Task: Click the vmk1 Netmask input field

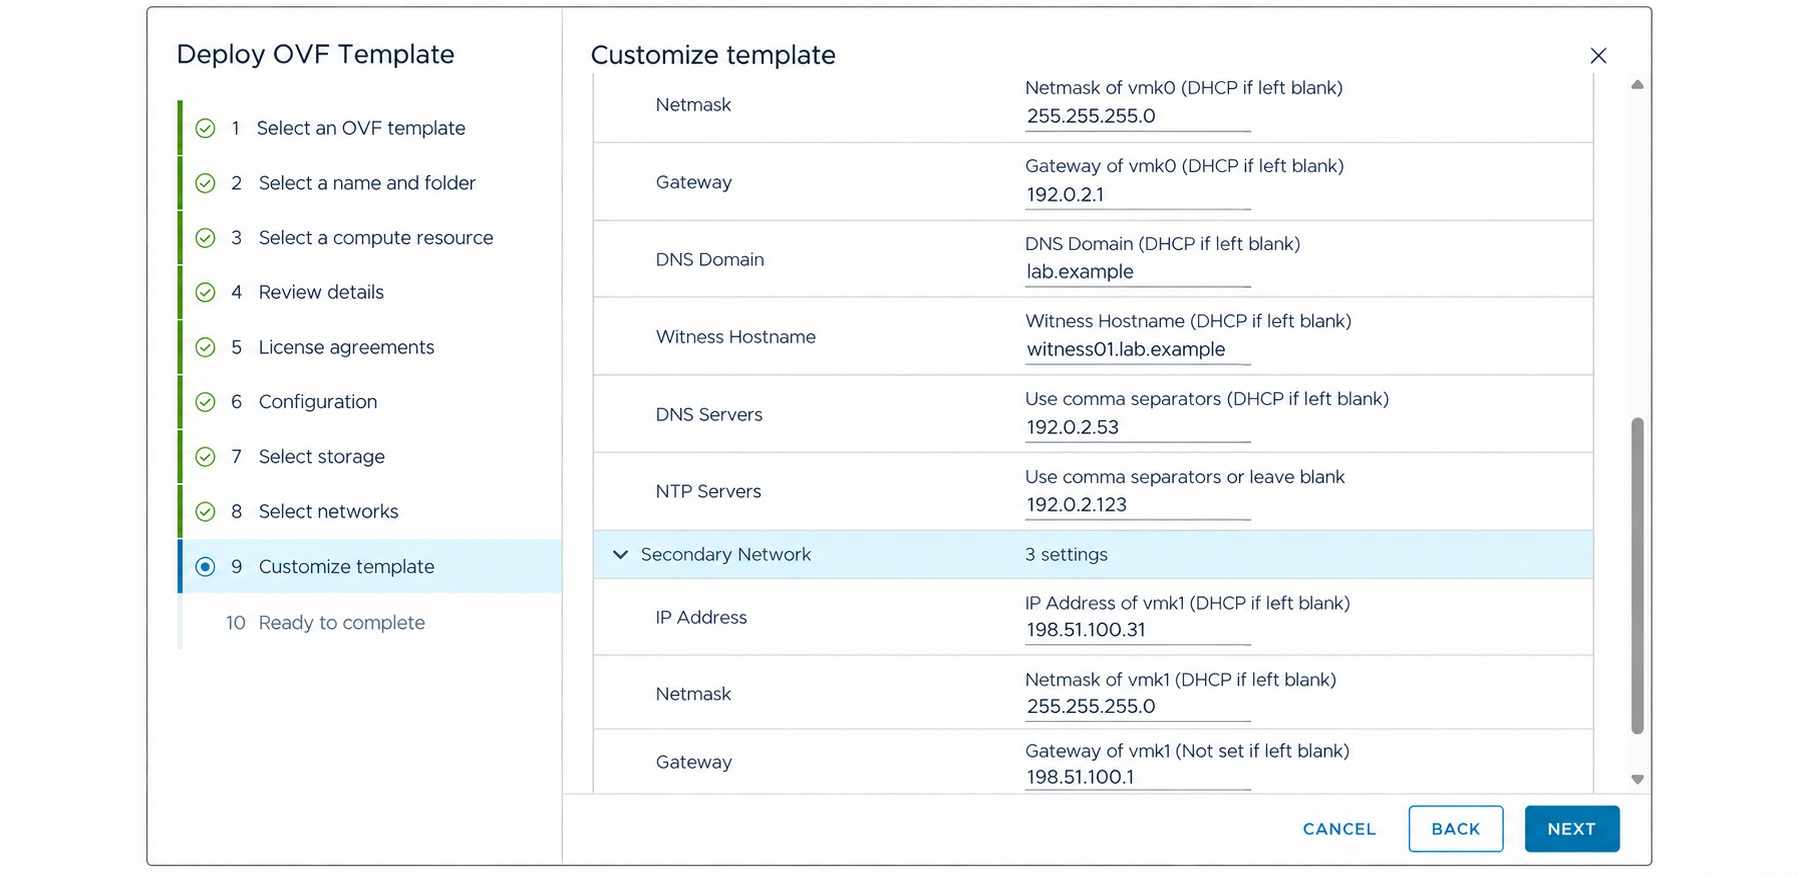Action: click(1138, 707)
